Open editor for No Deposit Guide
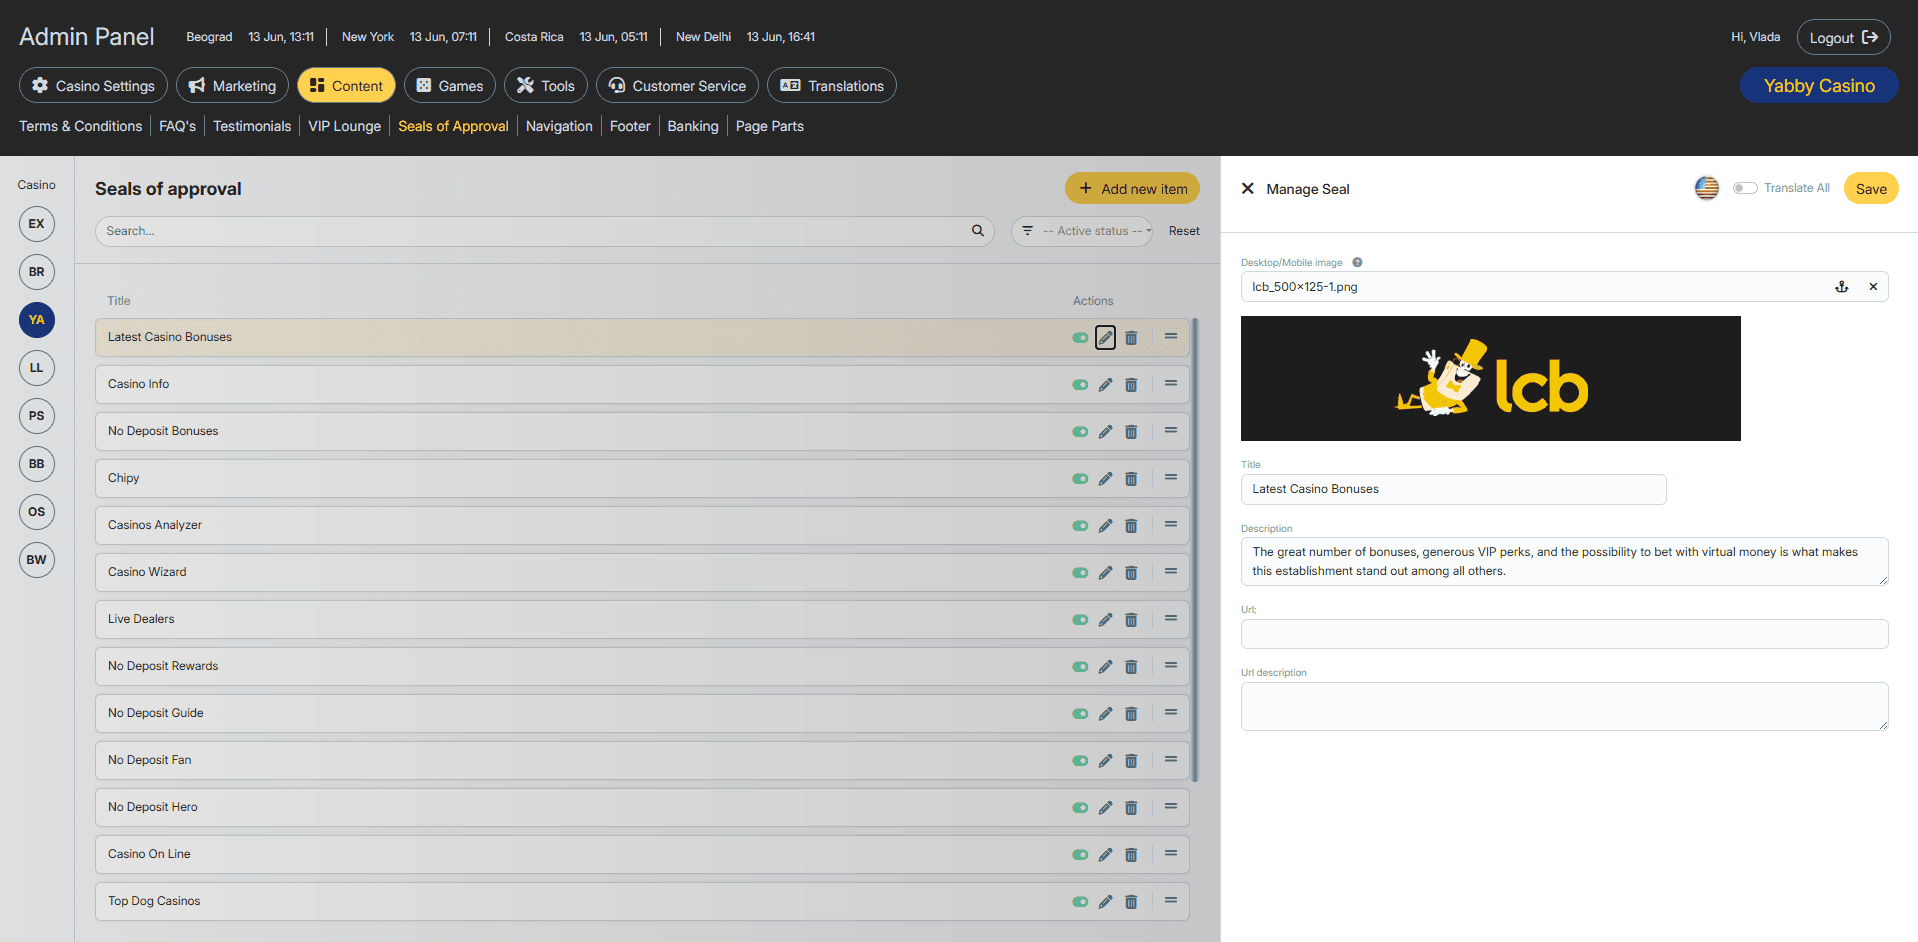Viewport: 1918px width, 942px height. tap(1105, 714)
